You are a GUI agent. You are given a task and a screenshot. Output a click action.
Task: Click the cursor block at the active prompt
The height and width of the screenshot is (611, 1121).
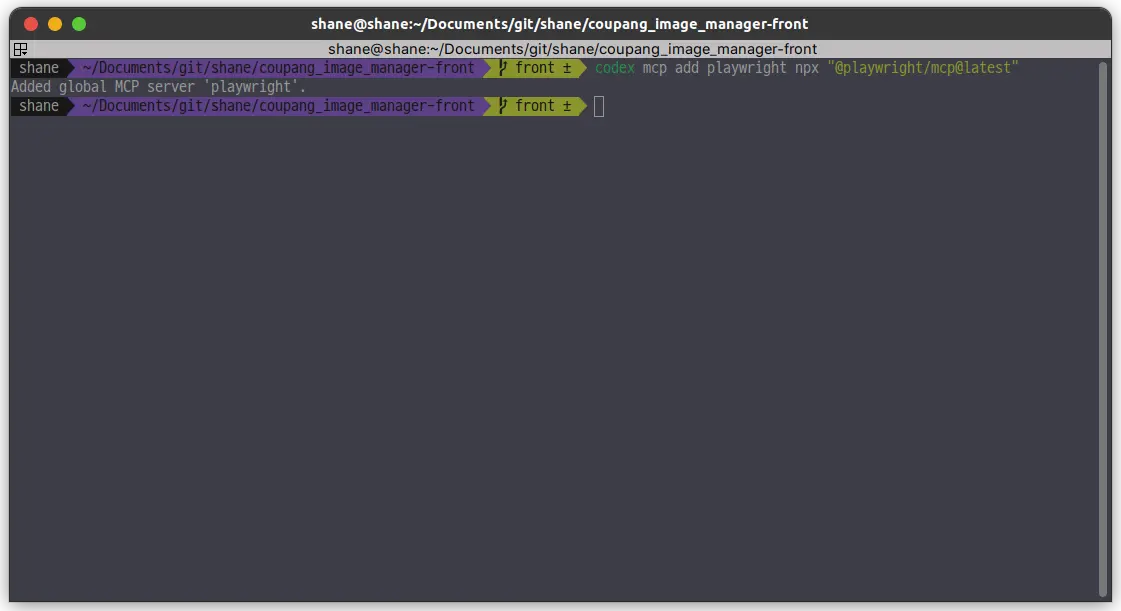coord(599,106)
